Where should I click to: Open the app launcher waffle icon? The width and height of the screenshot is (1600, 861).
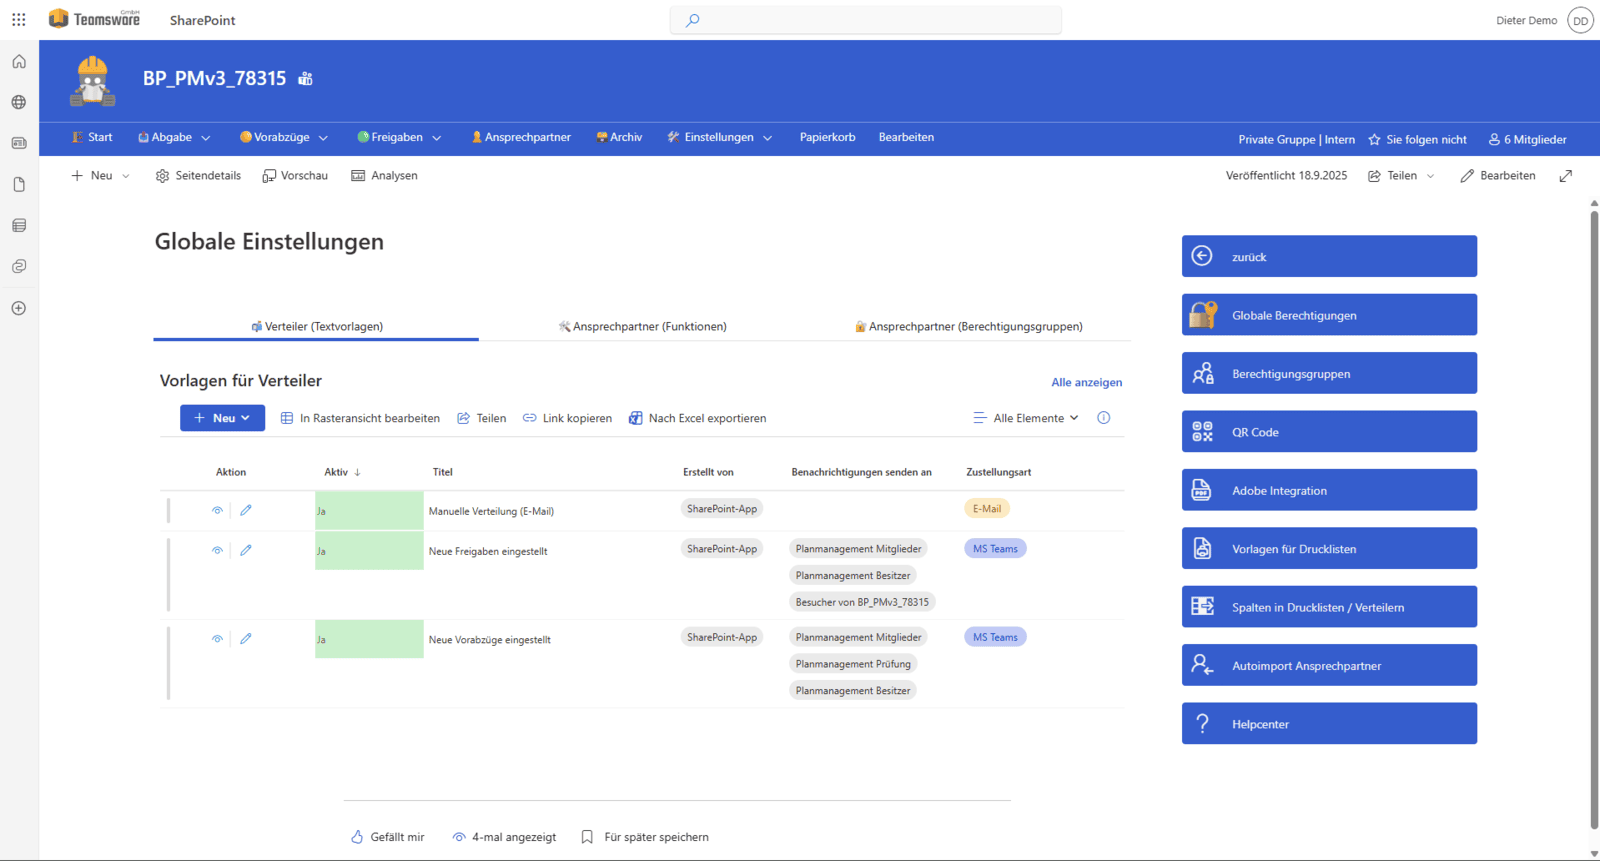pyautogui.click(x=19, y=20)
